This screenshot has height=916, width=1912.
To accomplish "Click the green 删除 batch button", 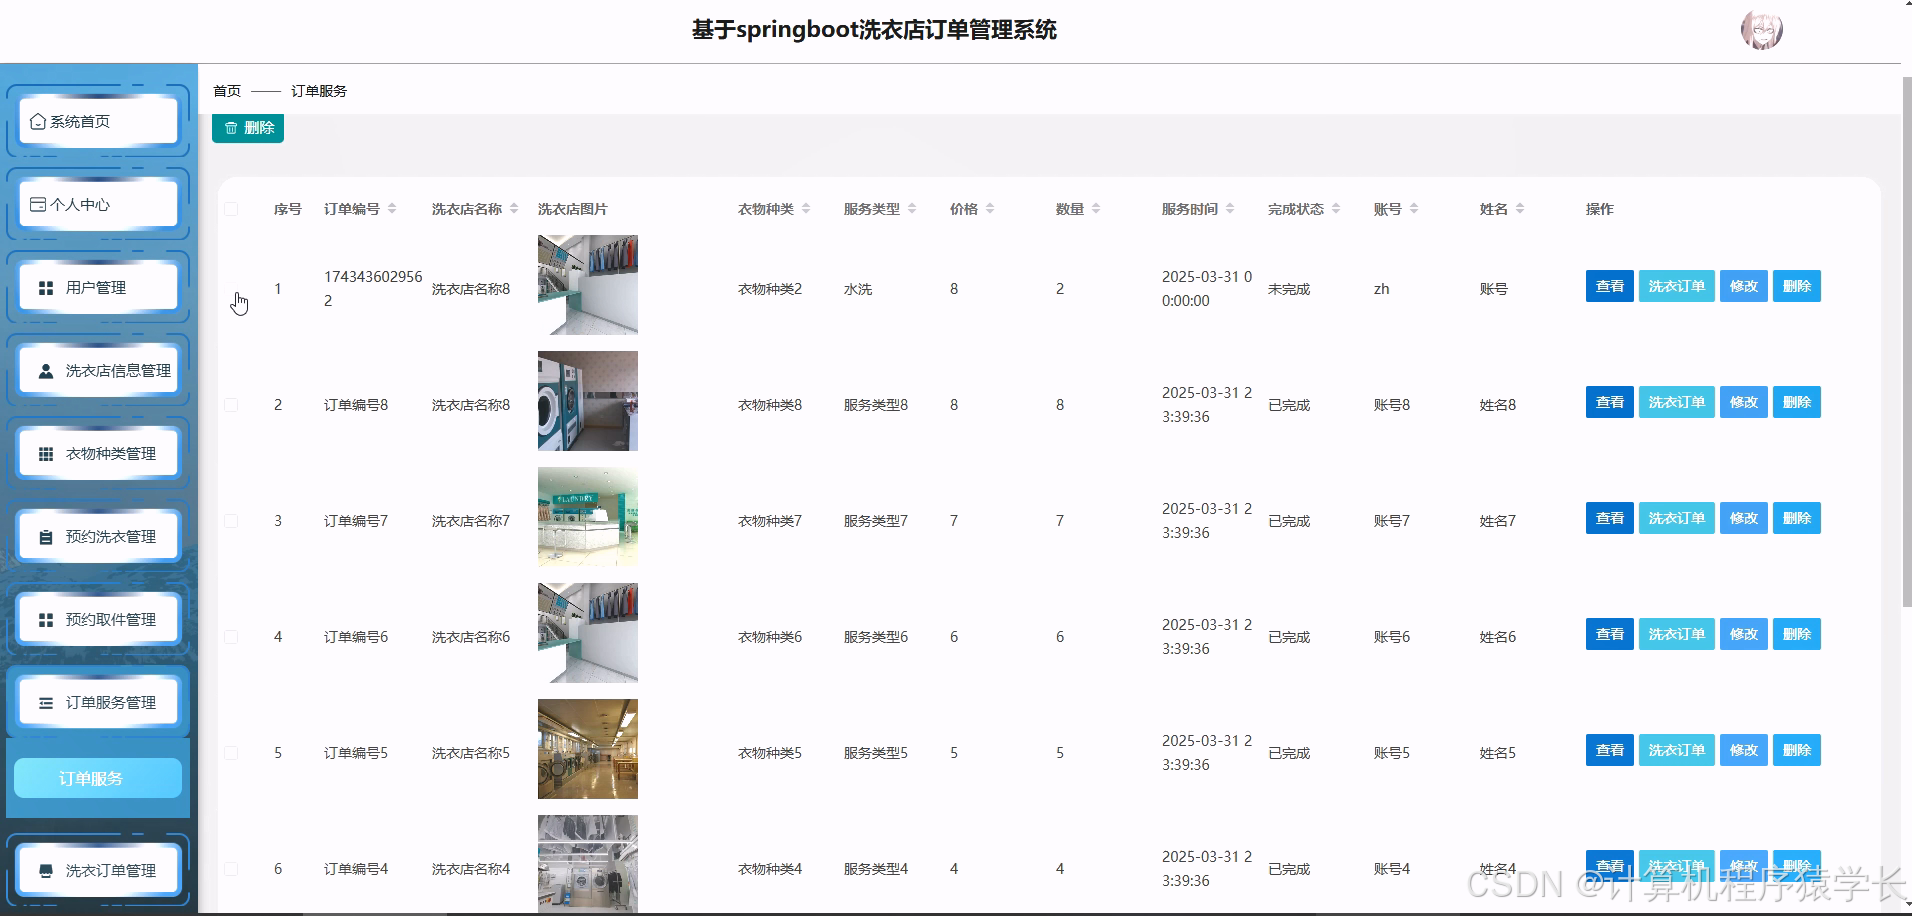I will tap(248, 128).
